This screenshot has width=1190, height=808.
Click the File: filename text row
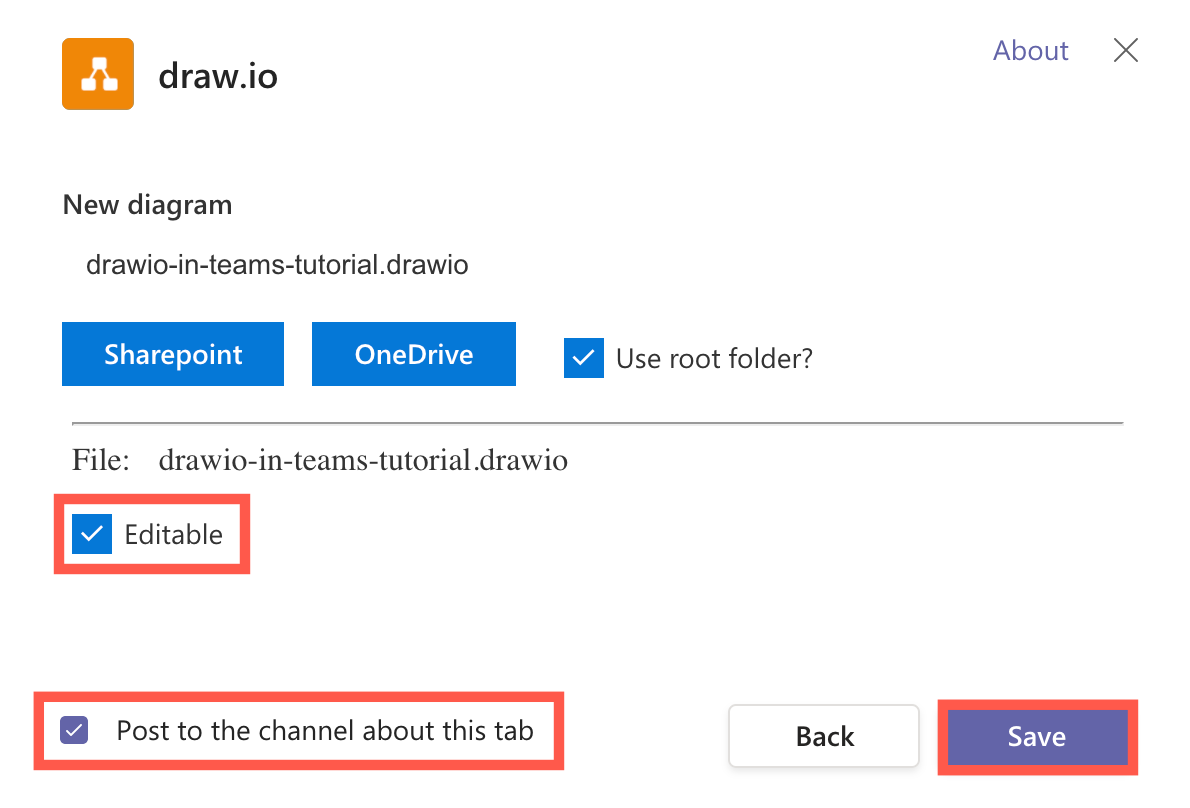[x=320, y=460]
